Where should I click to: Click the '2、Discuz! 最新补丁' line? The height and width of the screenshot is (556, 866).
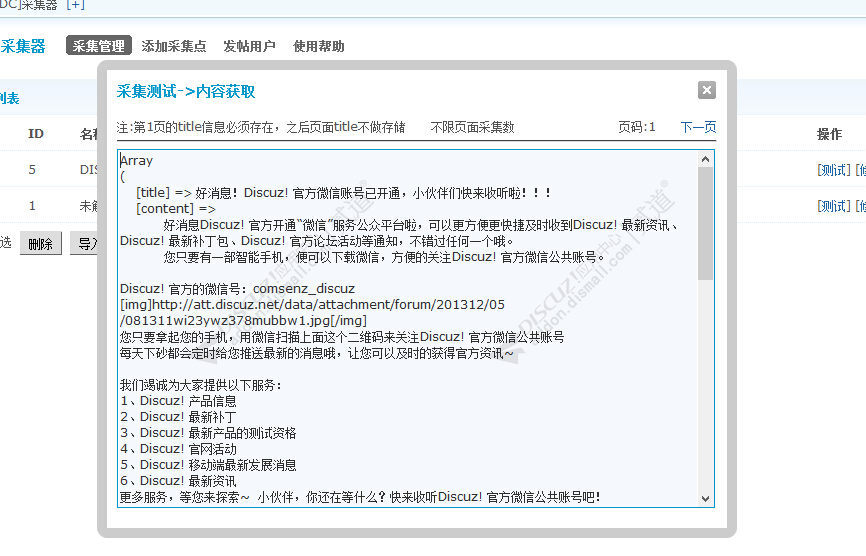tap(178, 417)
